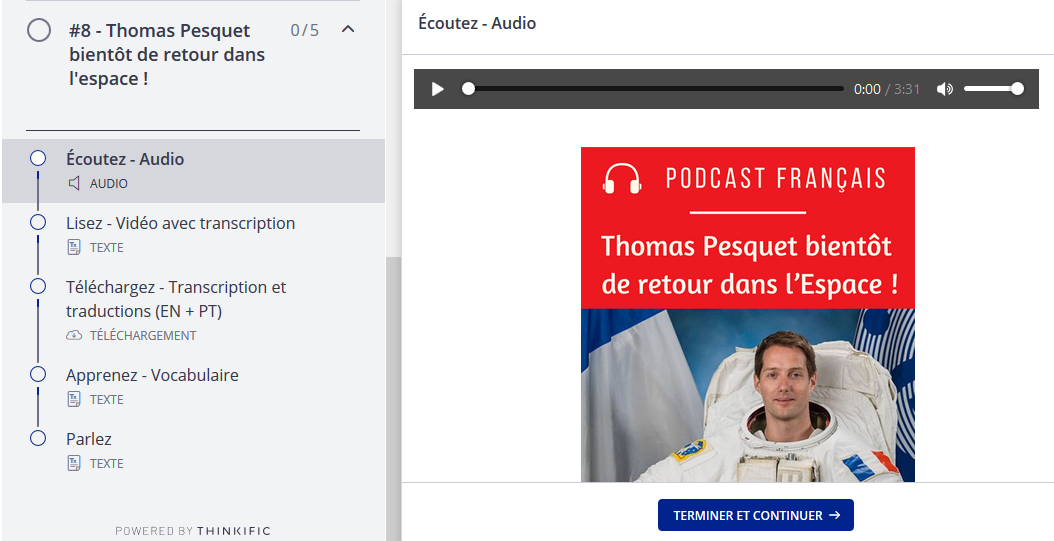Screen dimensions: 1054x541
Task: Mute the audio player speaker icon
Action: click(944, 89)
